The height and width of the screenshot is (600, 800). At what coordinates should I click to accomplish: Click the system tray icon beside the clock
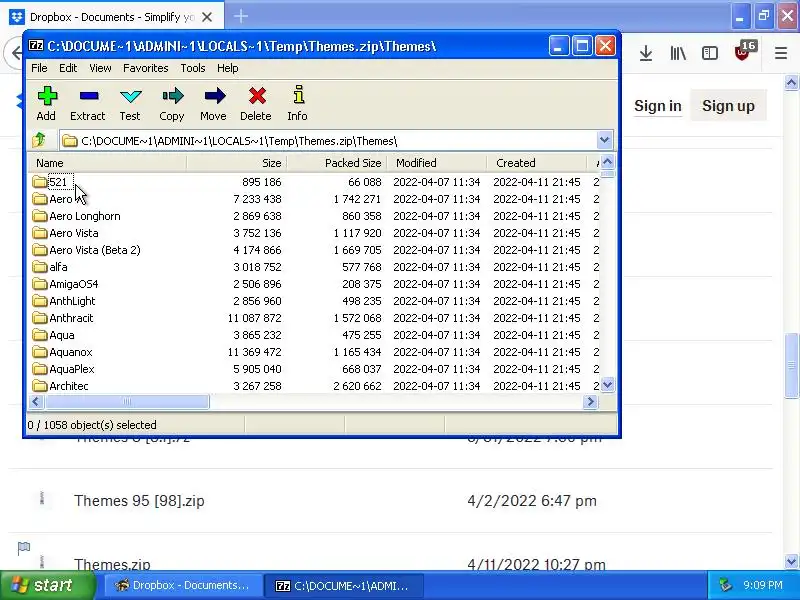(x=725, y=585)
